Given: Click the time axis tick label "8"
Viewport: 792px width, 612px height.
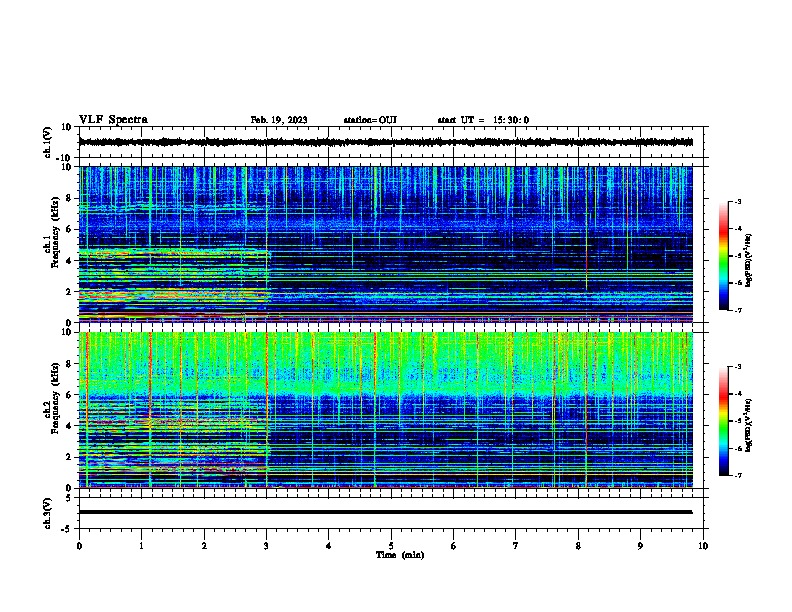Looking at the screenshot, I should [578, 546].
